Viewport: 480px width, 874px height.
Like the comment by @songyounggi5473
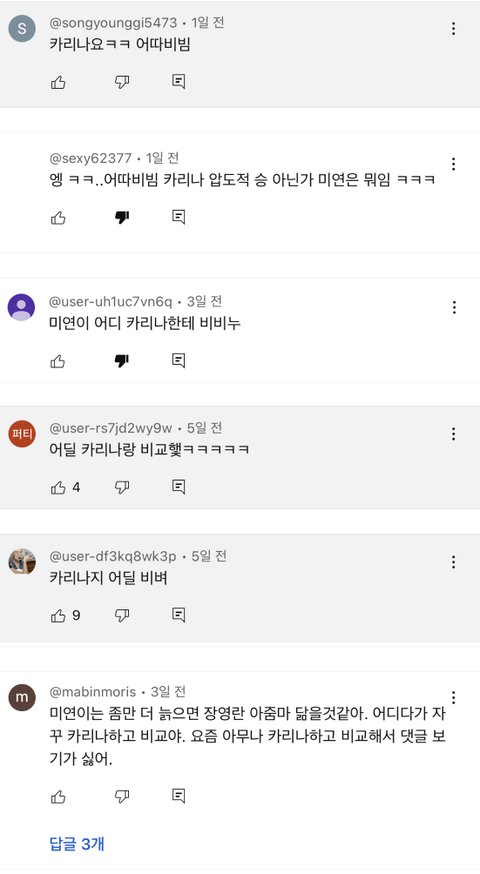point(58,82)
